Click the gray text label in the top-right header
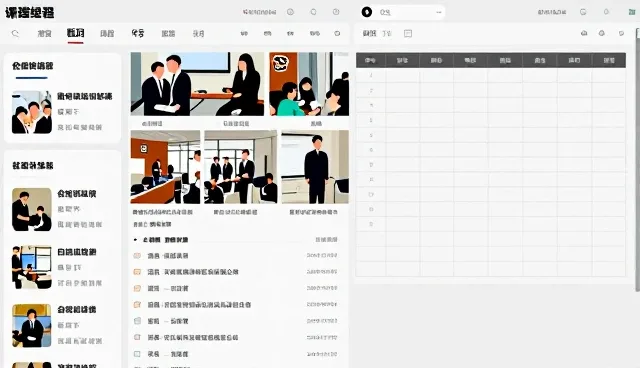Image resolution: width=640 pixels, height=368 pixels. click(552, 12)
